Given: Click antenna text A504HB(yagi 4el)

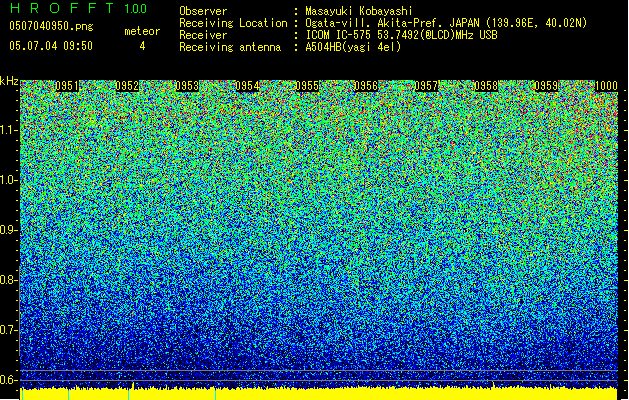Looking at the screenshot, I should (x=353, y=47).
